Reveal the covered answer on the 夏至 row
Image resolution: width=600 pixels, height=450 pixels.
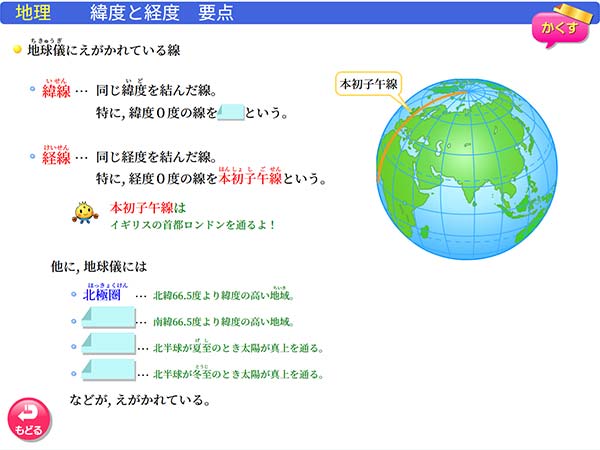click(108, 346)
